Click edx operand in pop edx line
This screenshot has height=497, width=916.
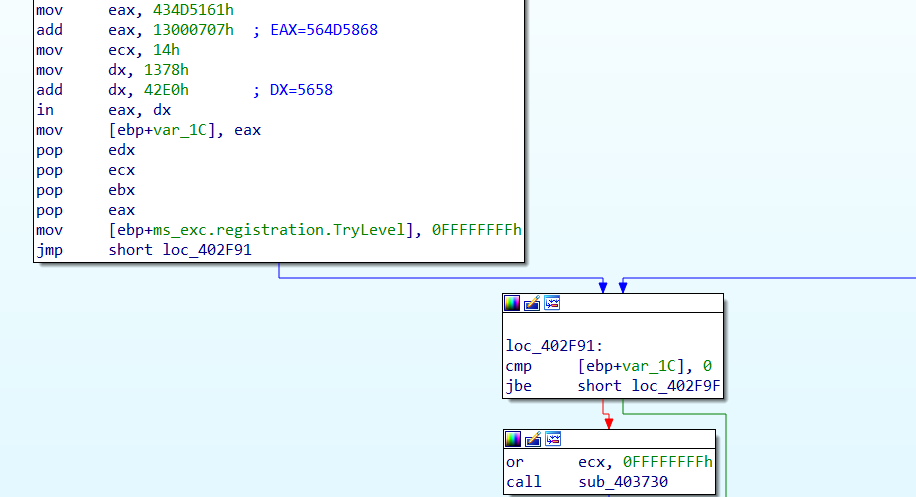coord(122,150)
